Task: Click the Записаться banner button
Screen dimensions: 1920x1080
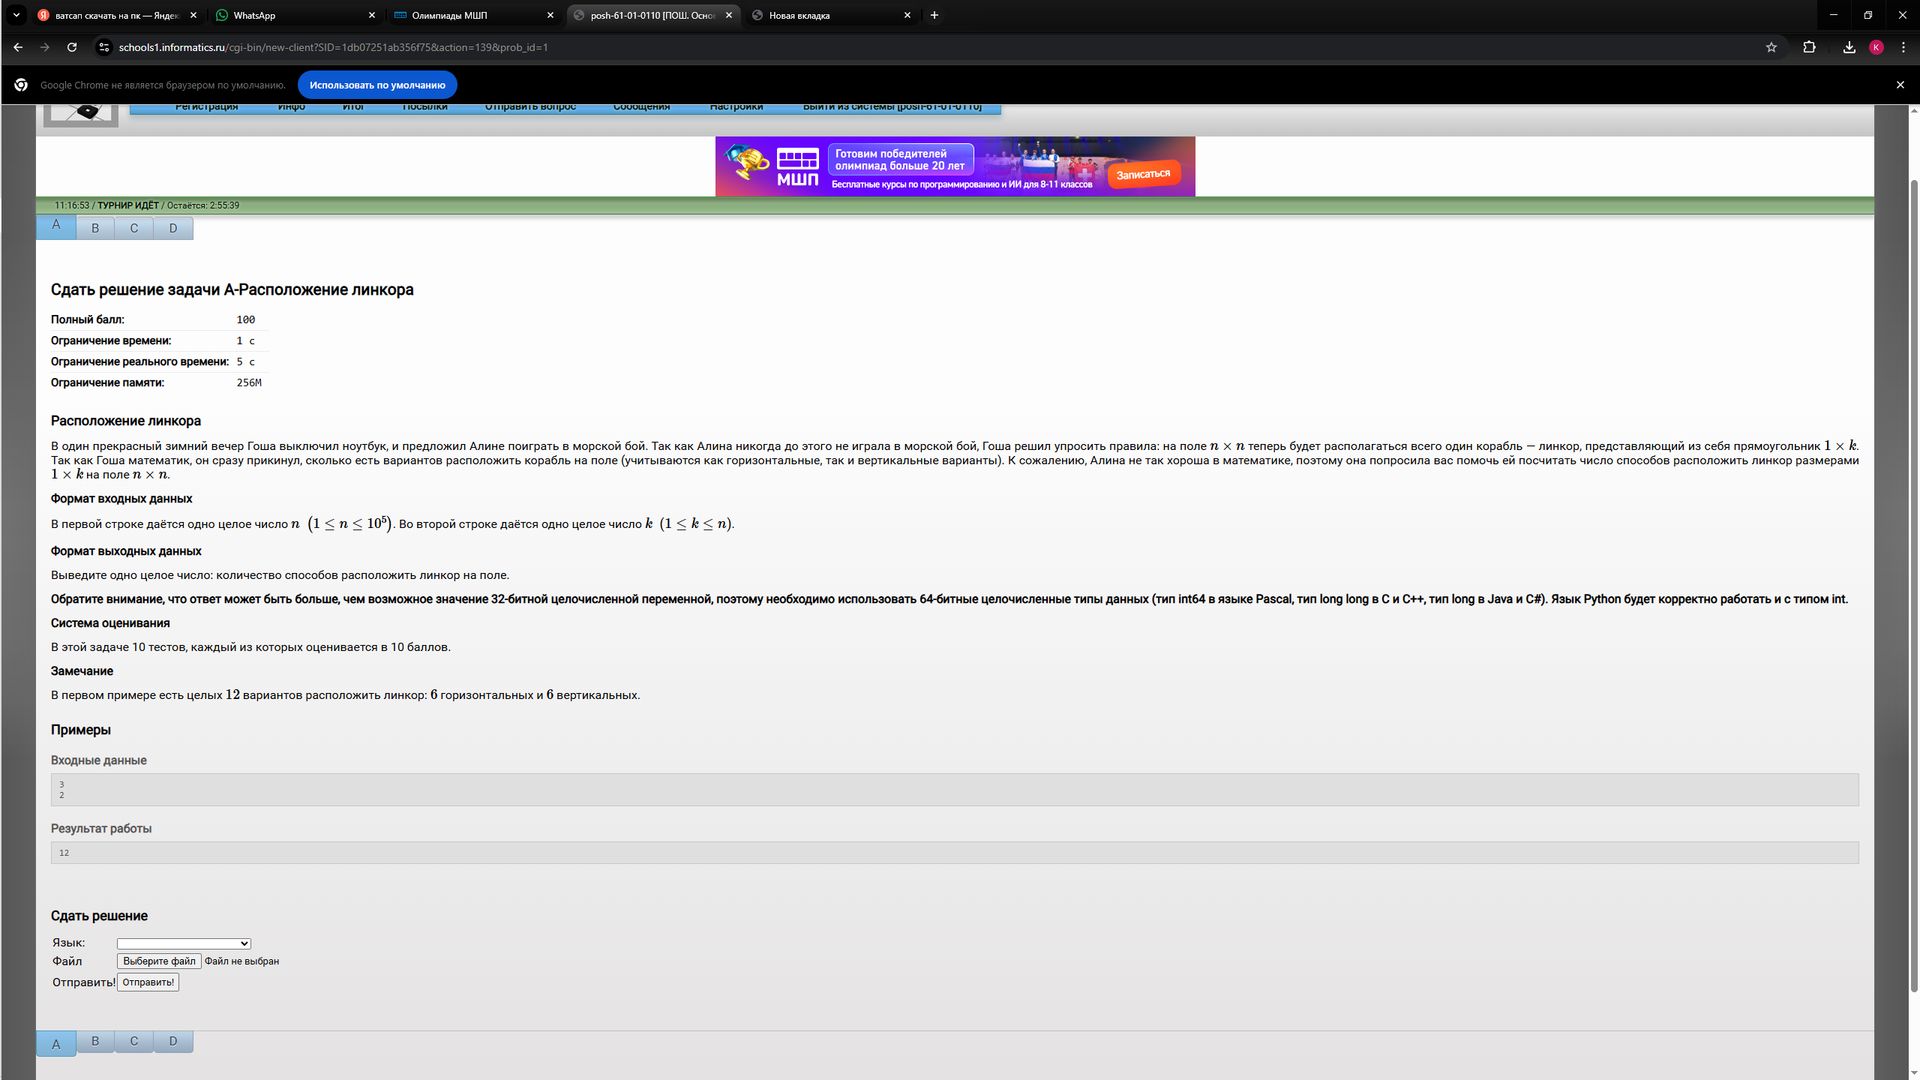Action: (x=1143, y=174)
